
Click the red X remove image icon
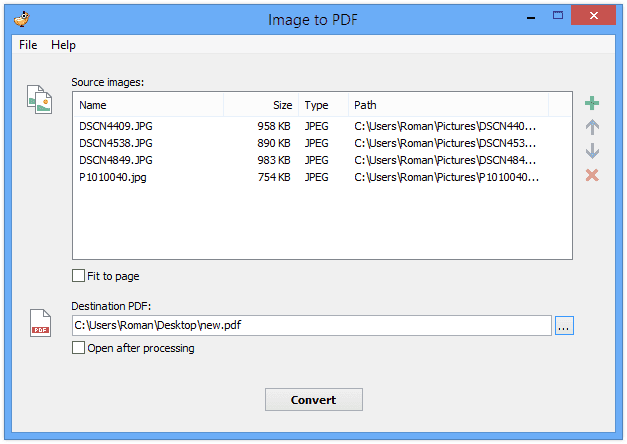592,175
